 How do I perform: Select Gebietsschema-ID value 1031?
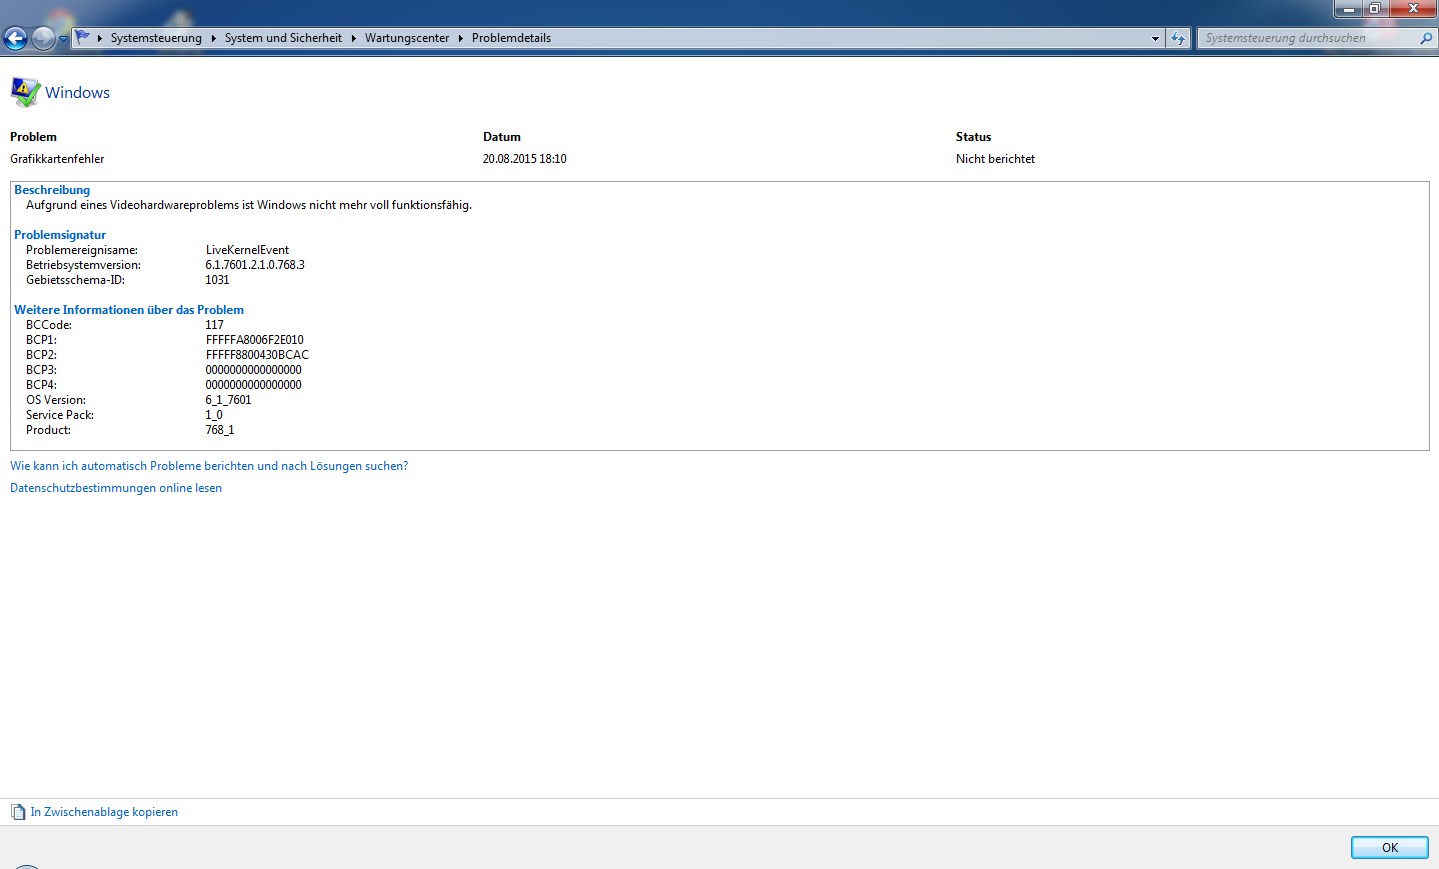217,280
